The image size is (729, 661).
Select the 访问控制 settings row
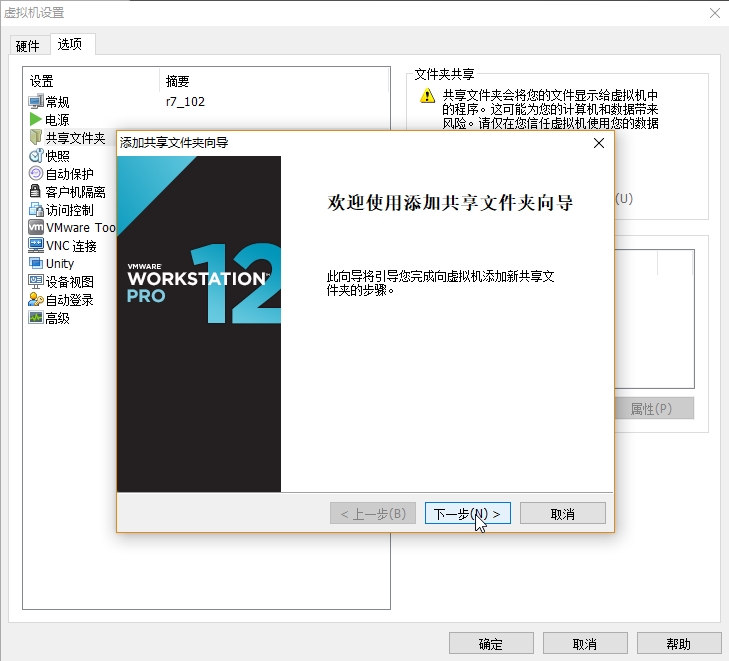pos(70,210)
